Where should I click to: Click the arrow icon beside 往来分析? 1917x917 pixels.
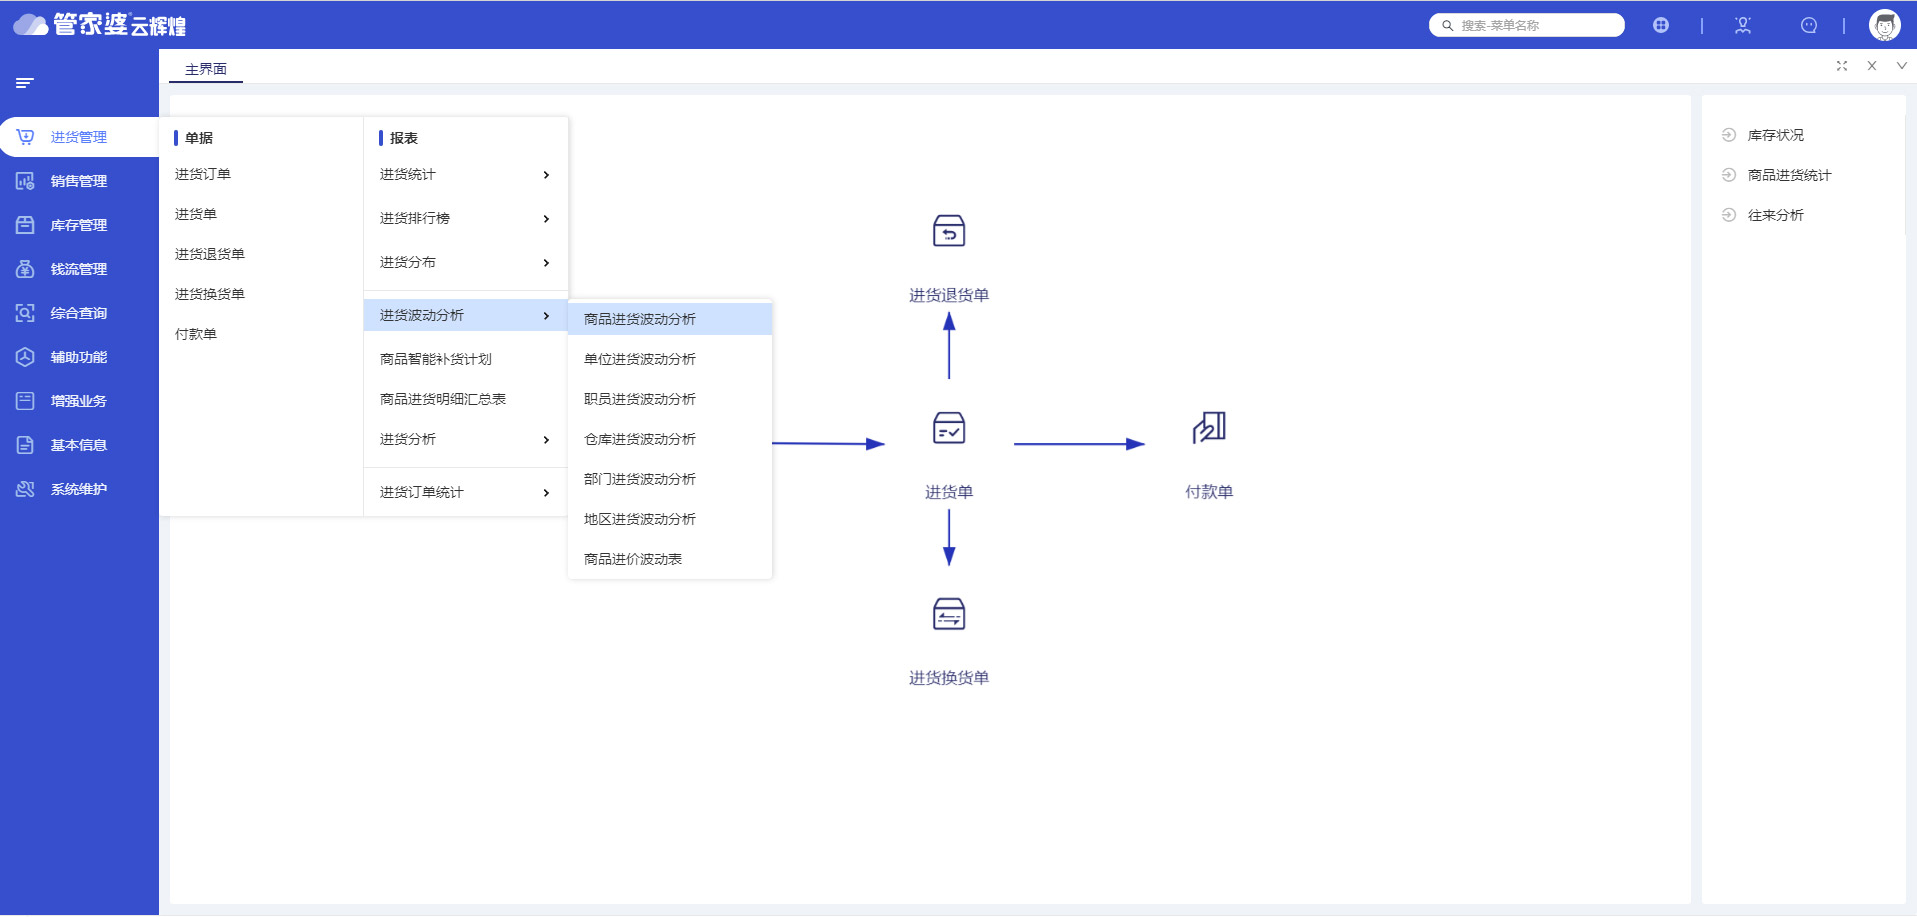coord(1728,215)
